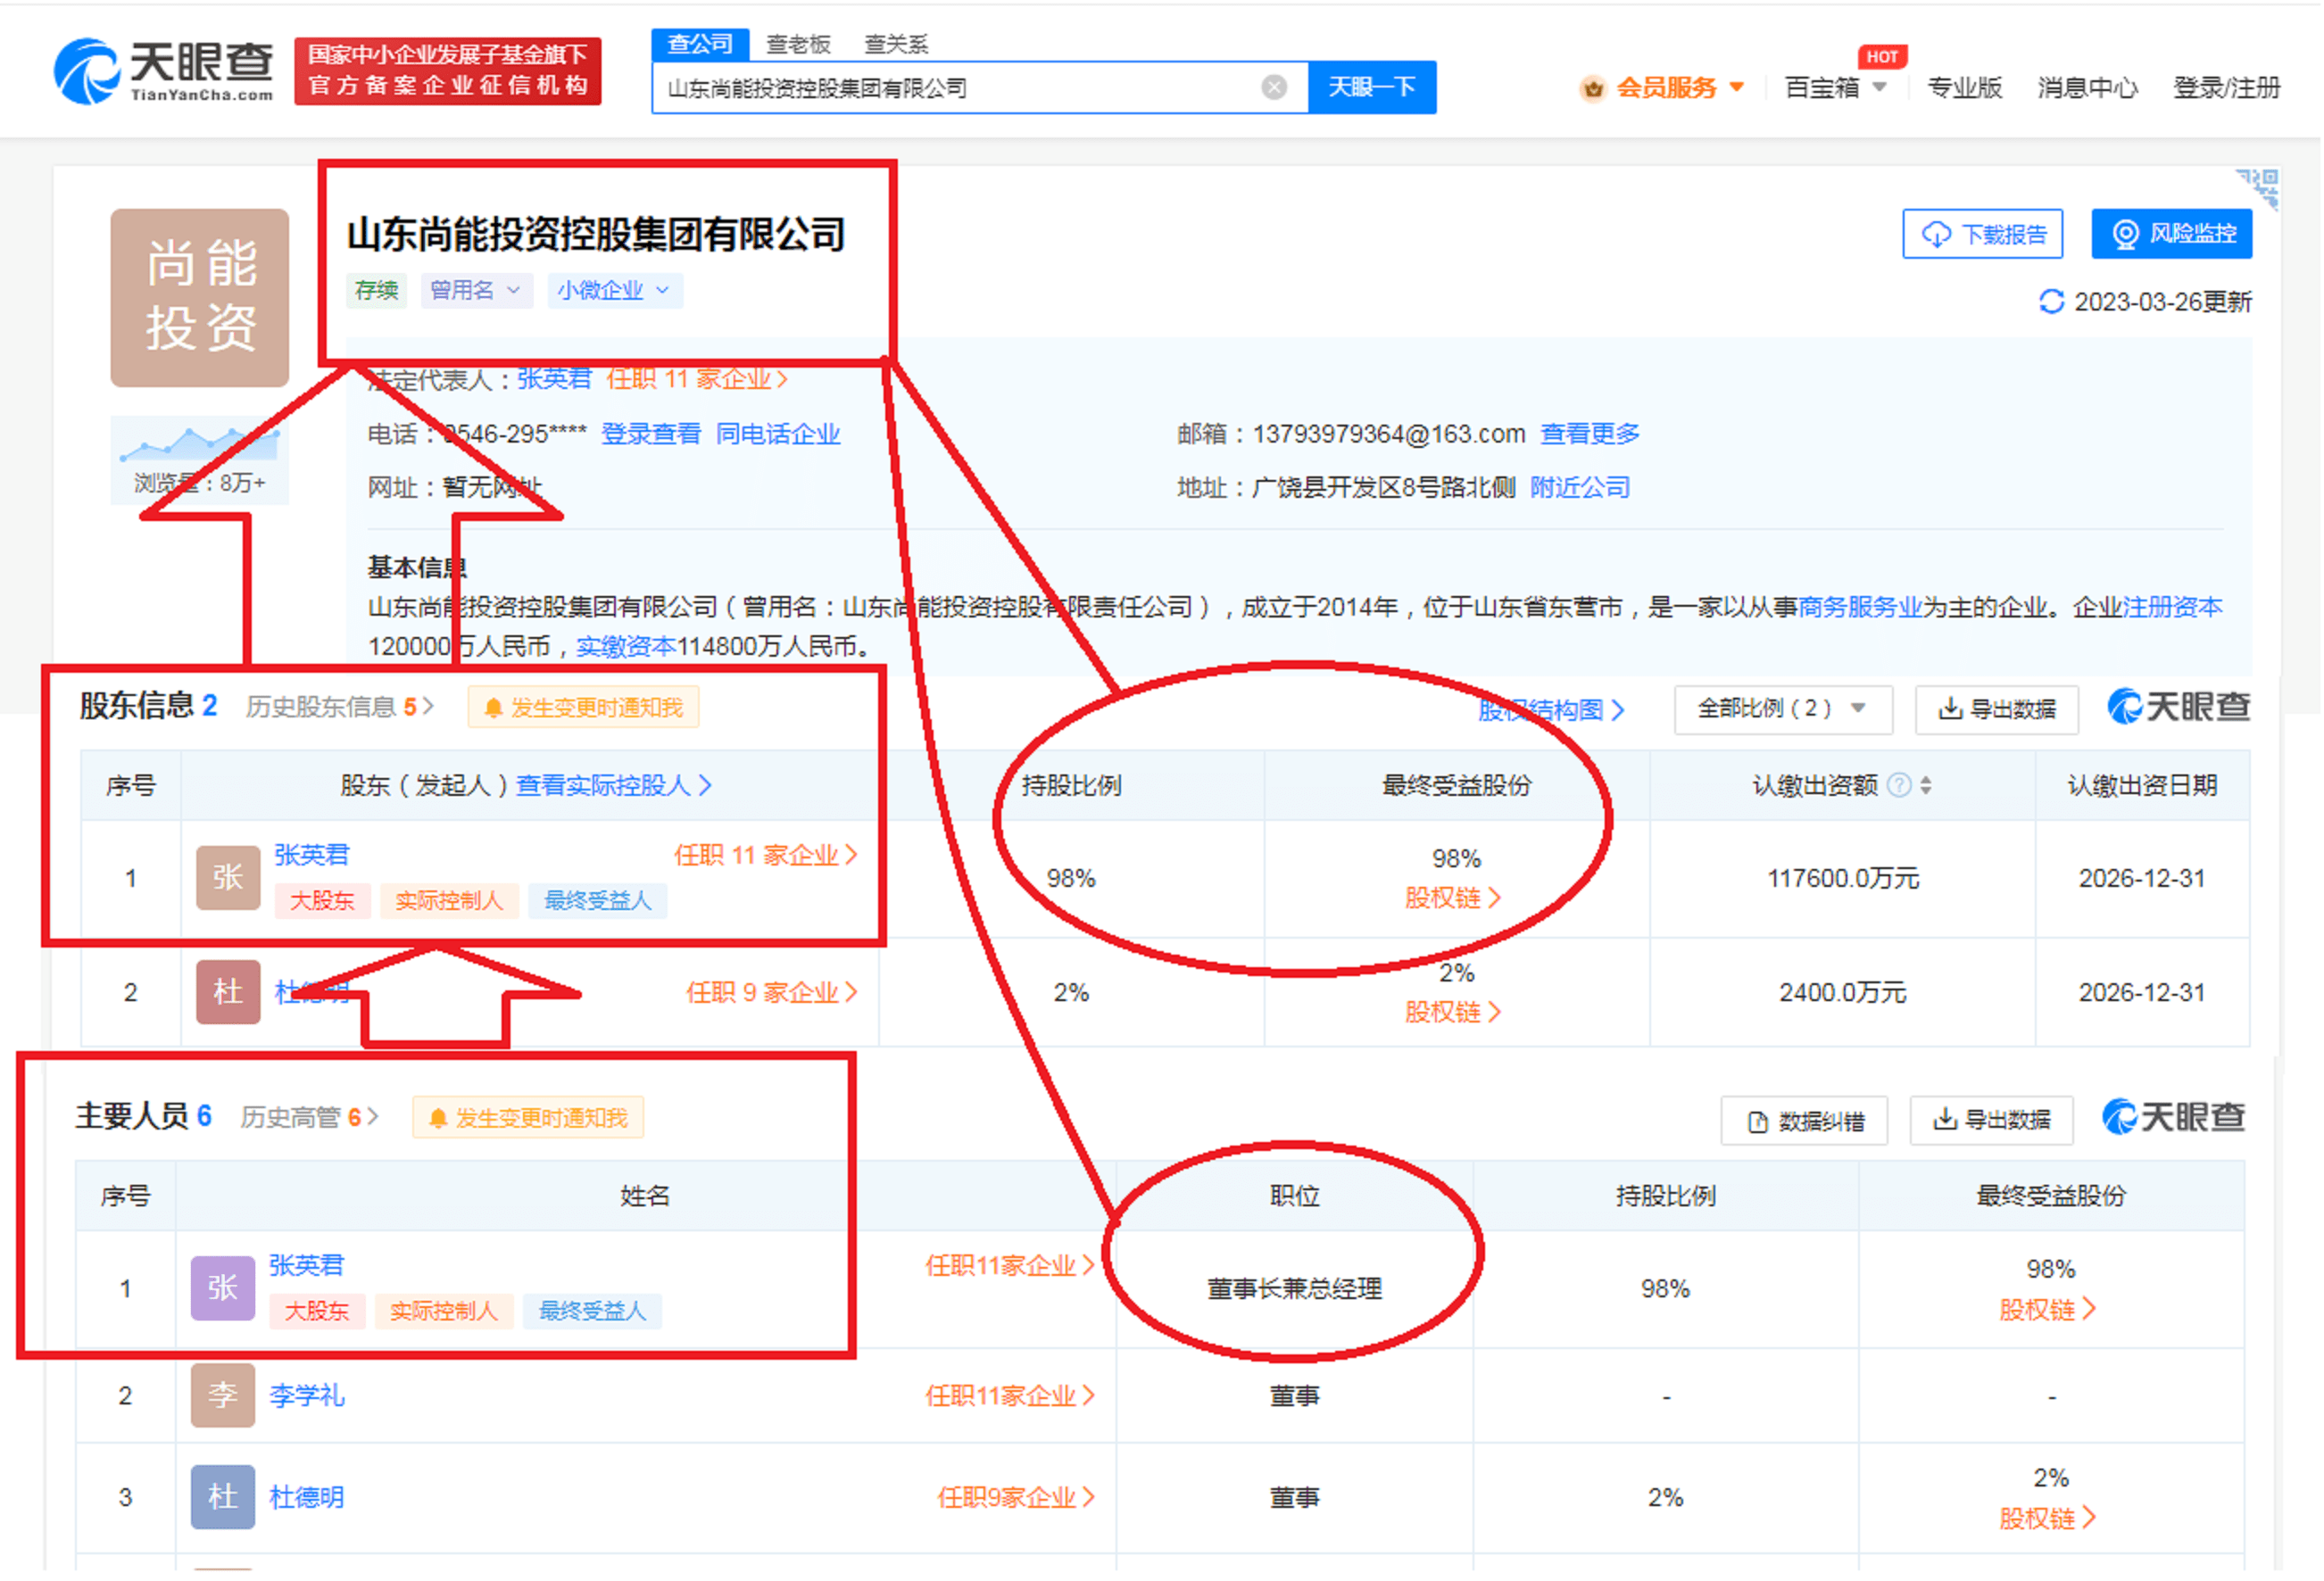Click 发生变更时通知我 in shareholder section

[584, 709]
